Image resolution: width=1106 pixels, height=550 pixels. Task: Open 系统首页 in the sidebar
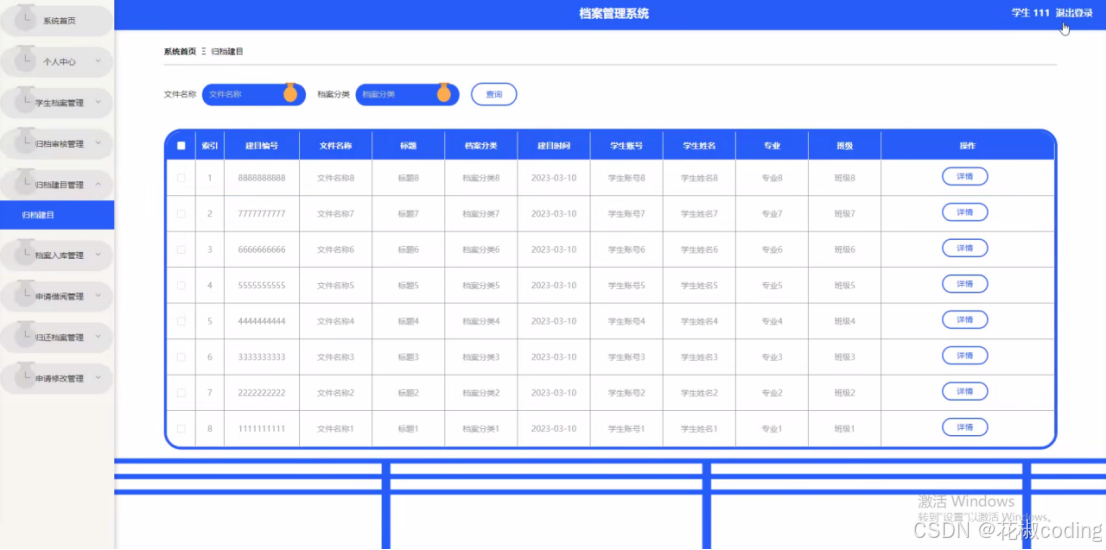click(56, 21)
